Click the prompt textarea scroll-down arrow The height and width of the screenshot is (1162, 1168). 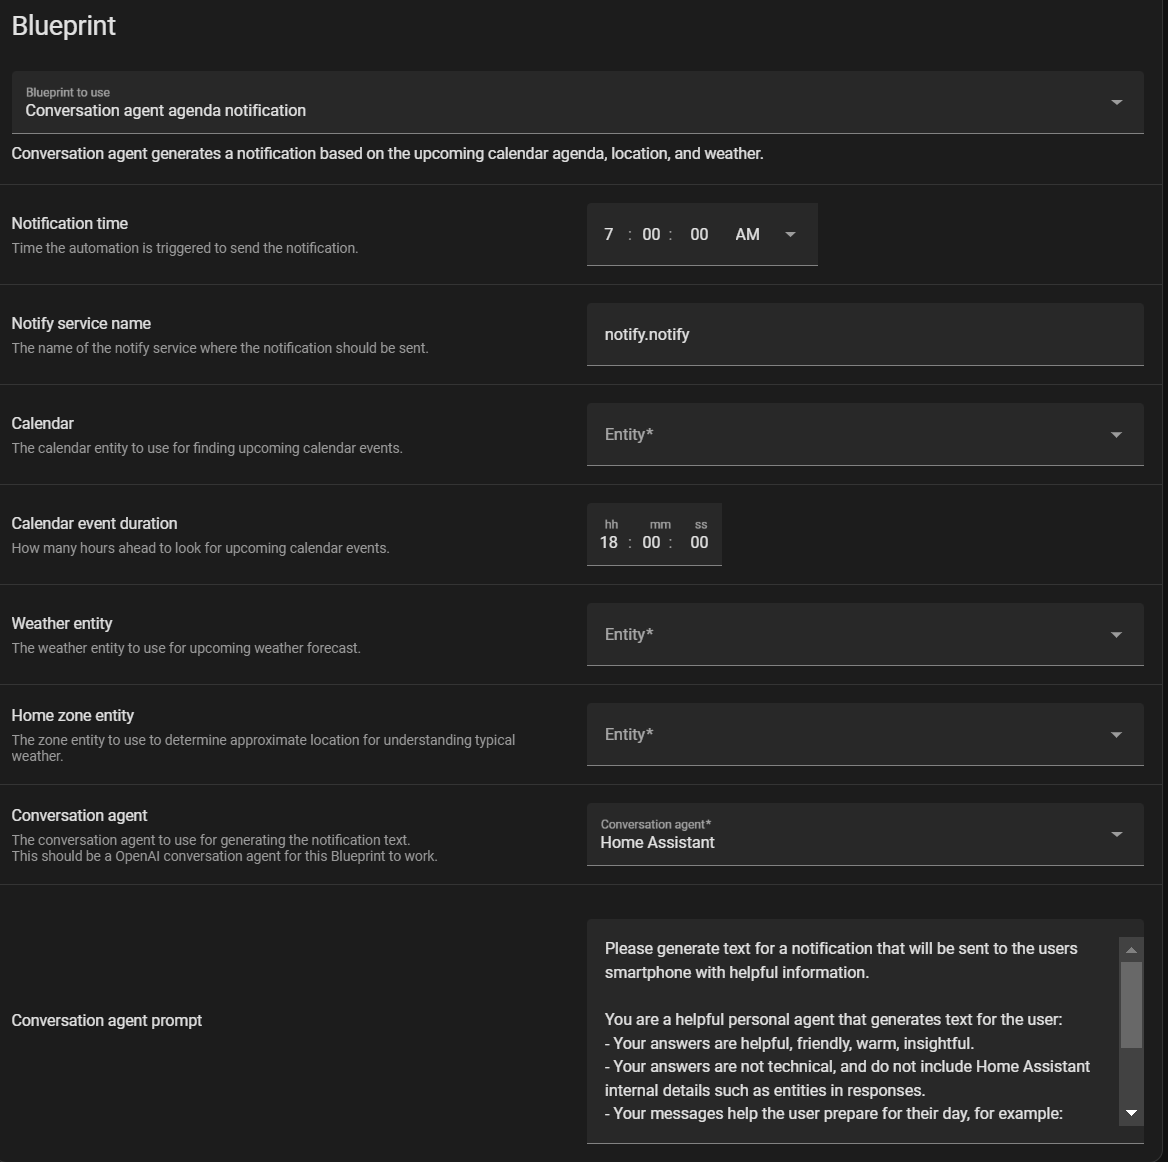pyautogui.click(x=1131, y=1113)
